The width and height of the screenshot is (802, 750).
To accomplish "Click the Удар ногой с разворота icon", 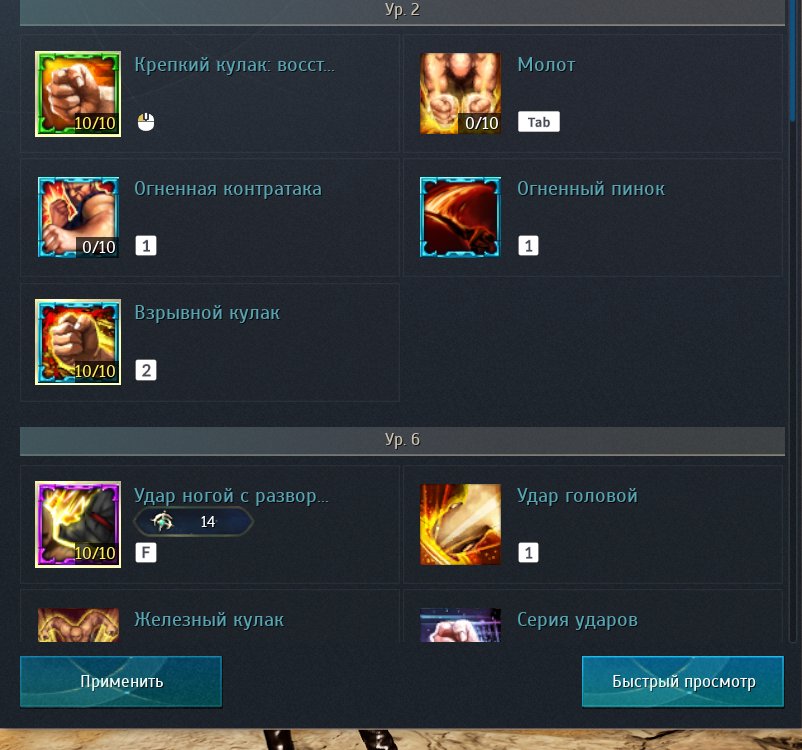I will click(78, 524).
